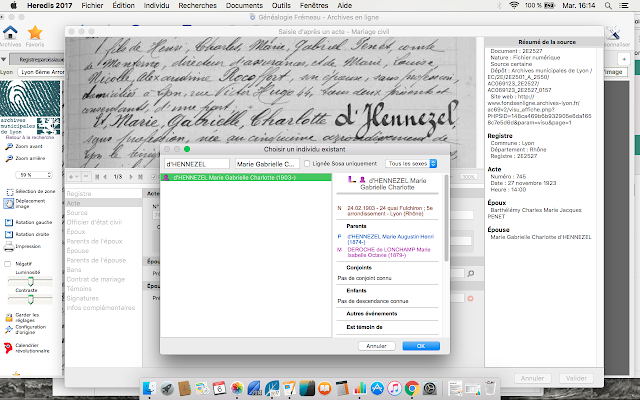Open Documents menu
The width and height of the screenshot is (640, 400).
click(244, 6)
